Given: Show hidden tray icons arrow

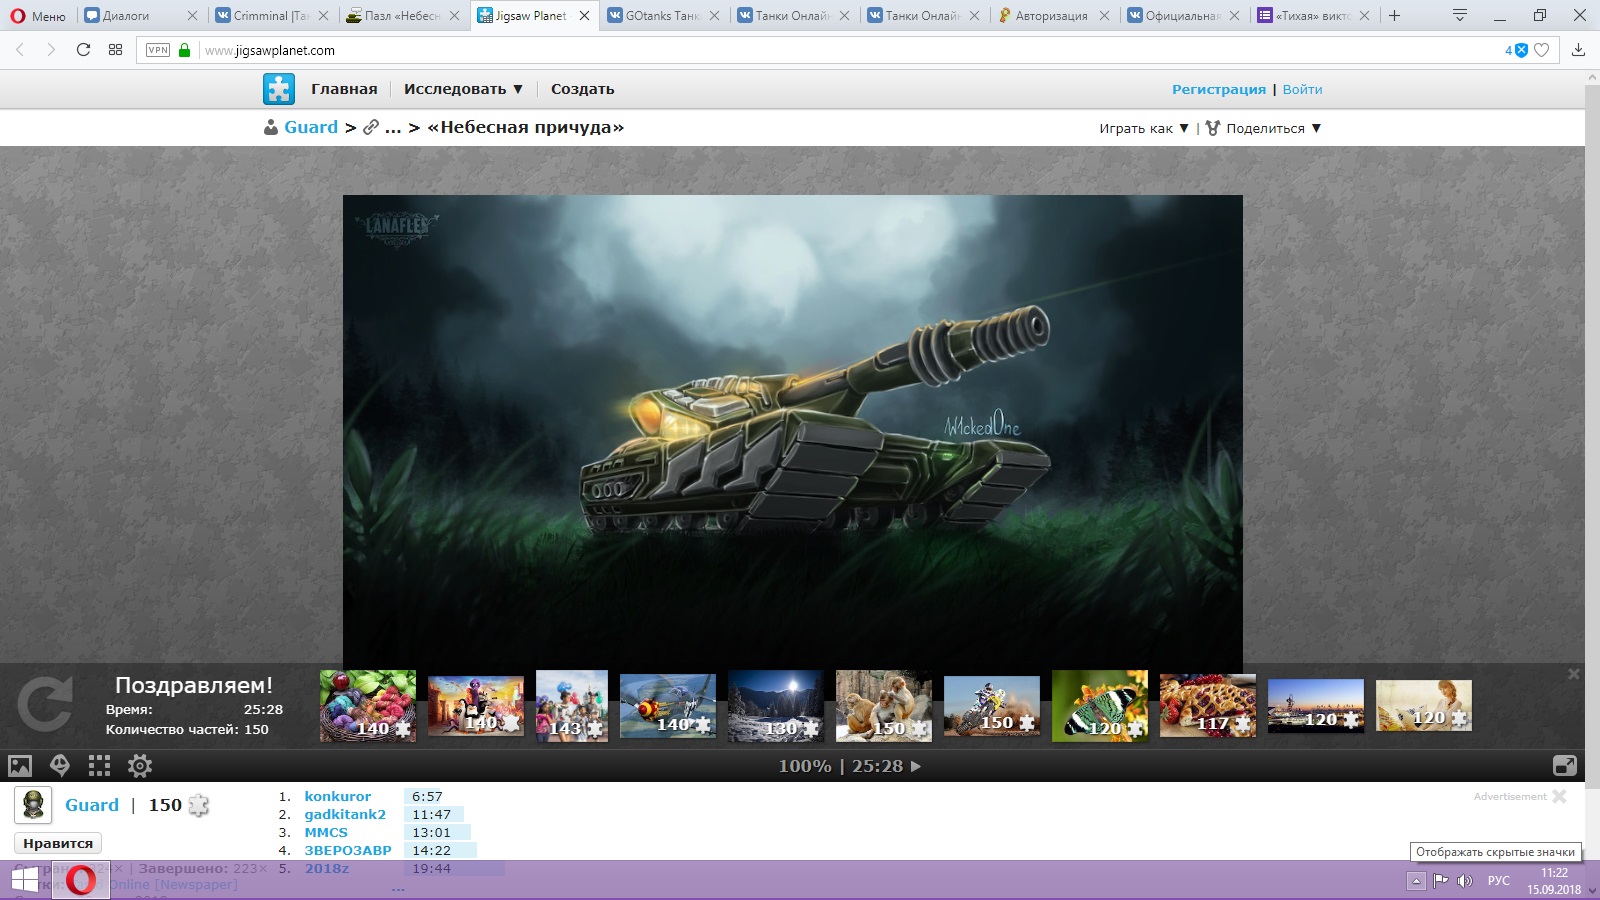Looking at the screenshot, I should coord(1416,881).
